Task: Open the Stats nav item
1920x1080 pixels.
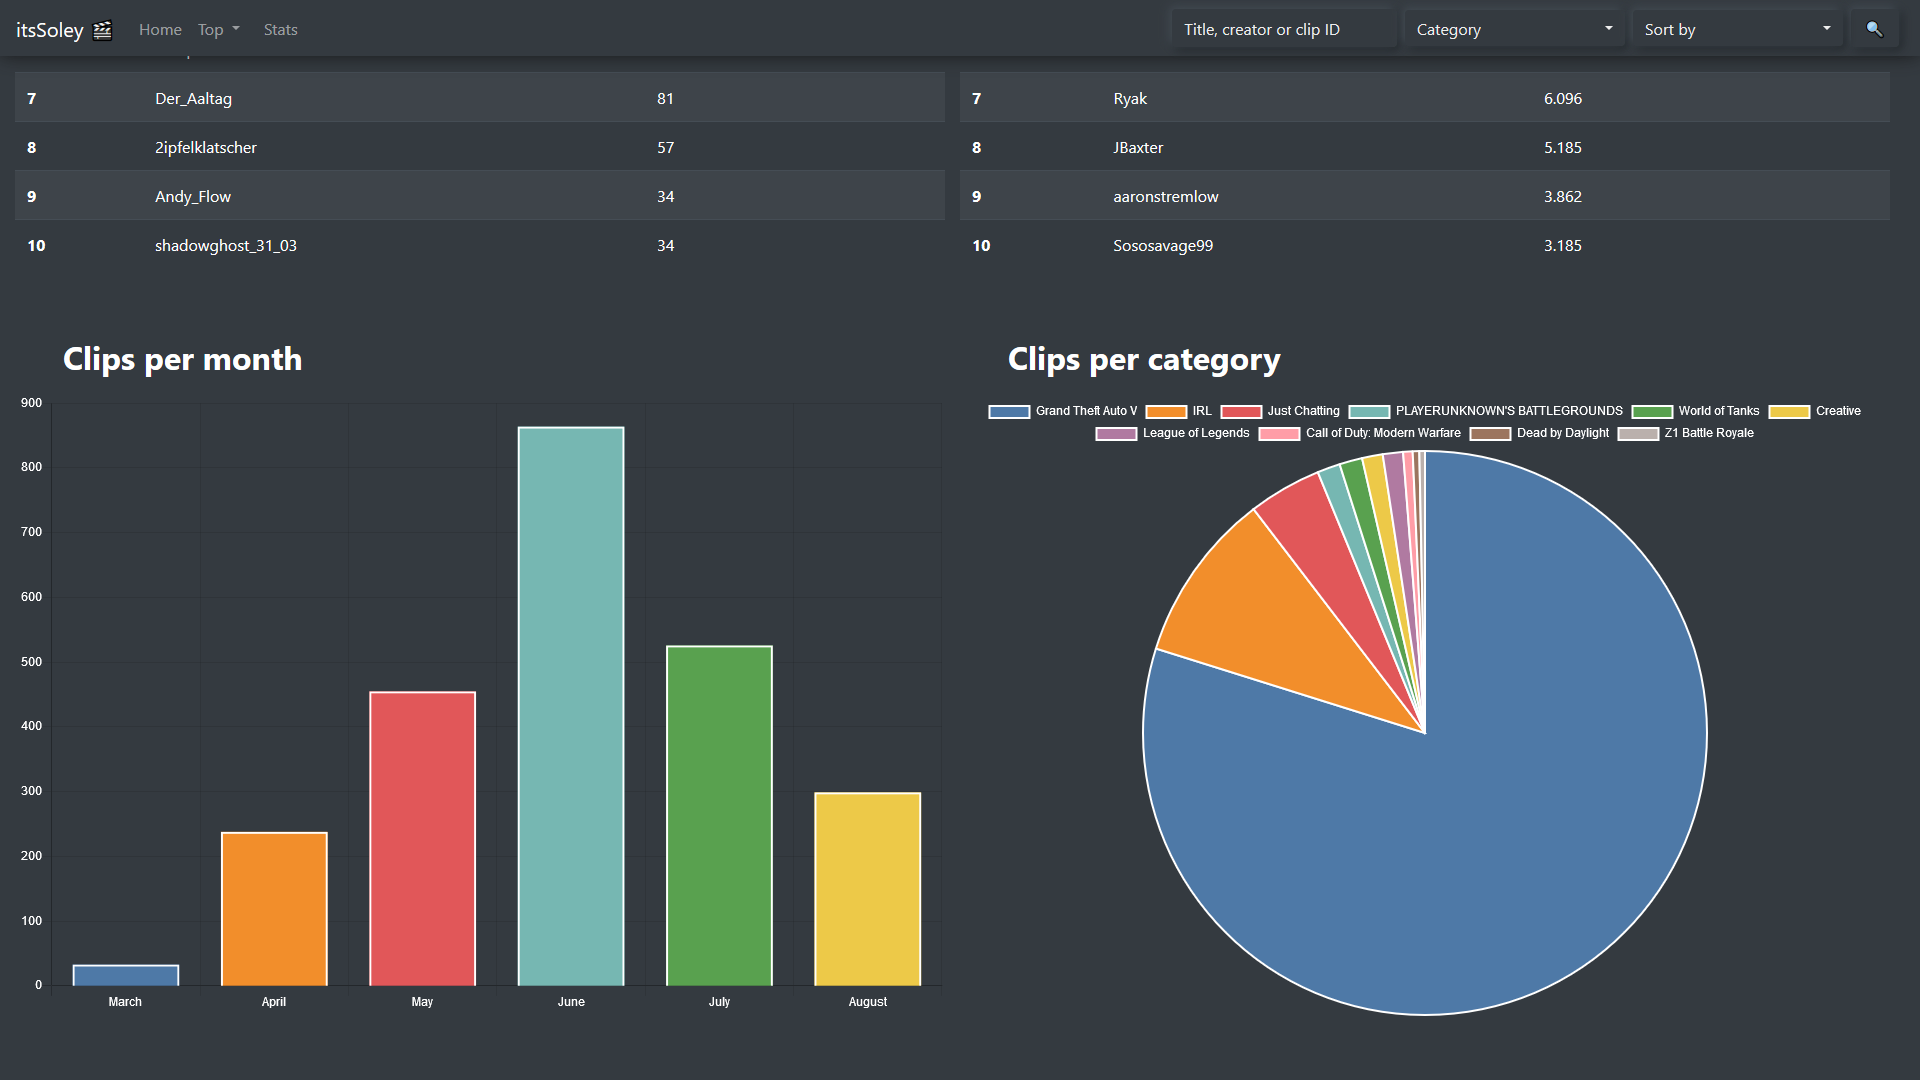Action: point(280,30)
